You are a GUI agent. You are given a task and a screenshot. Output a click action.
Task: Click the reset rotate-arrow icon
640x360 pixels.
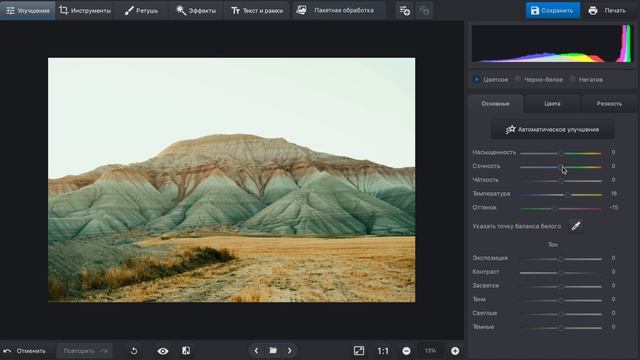134,351
